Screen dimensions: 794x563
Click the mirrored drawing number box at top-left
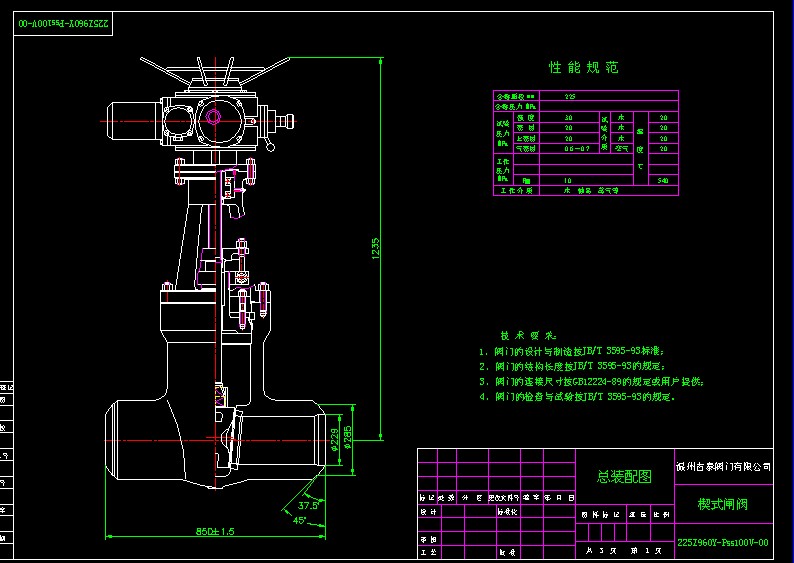[61, 21]
